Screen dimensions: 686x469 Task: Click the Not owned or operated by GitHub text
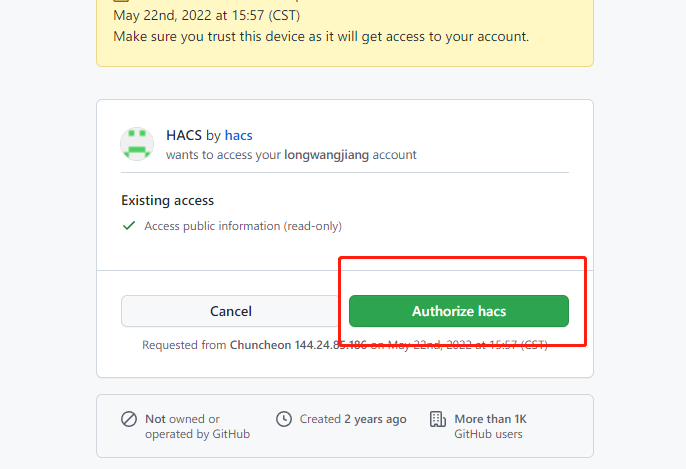click(x=183, y=426)
